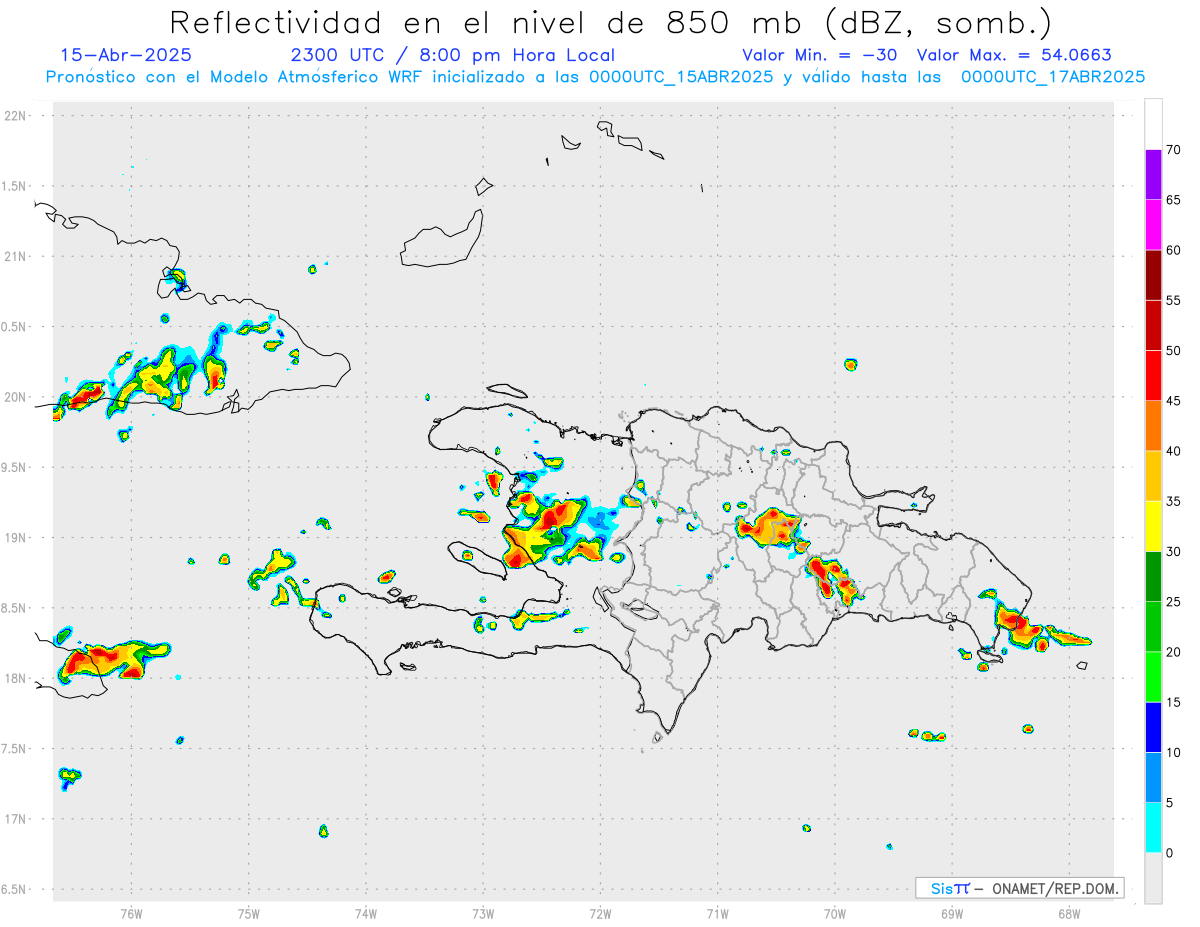Click the purple 65-70 dBZ colorbar segment
Image resolution: width=1200 pixels, height=927 pixels.
click(1153, 175)
